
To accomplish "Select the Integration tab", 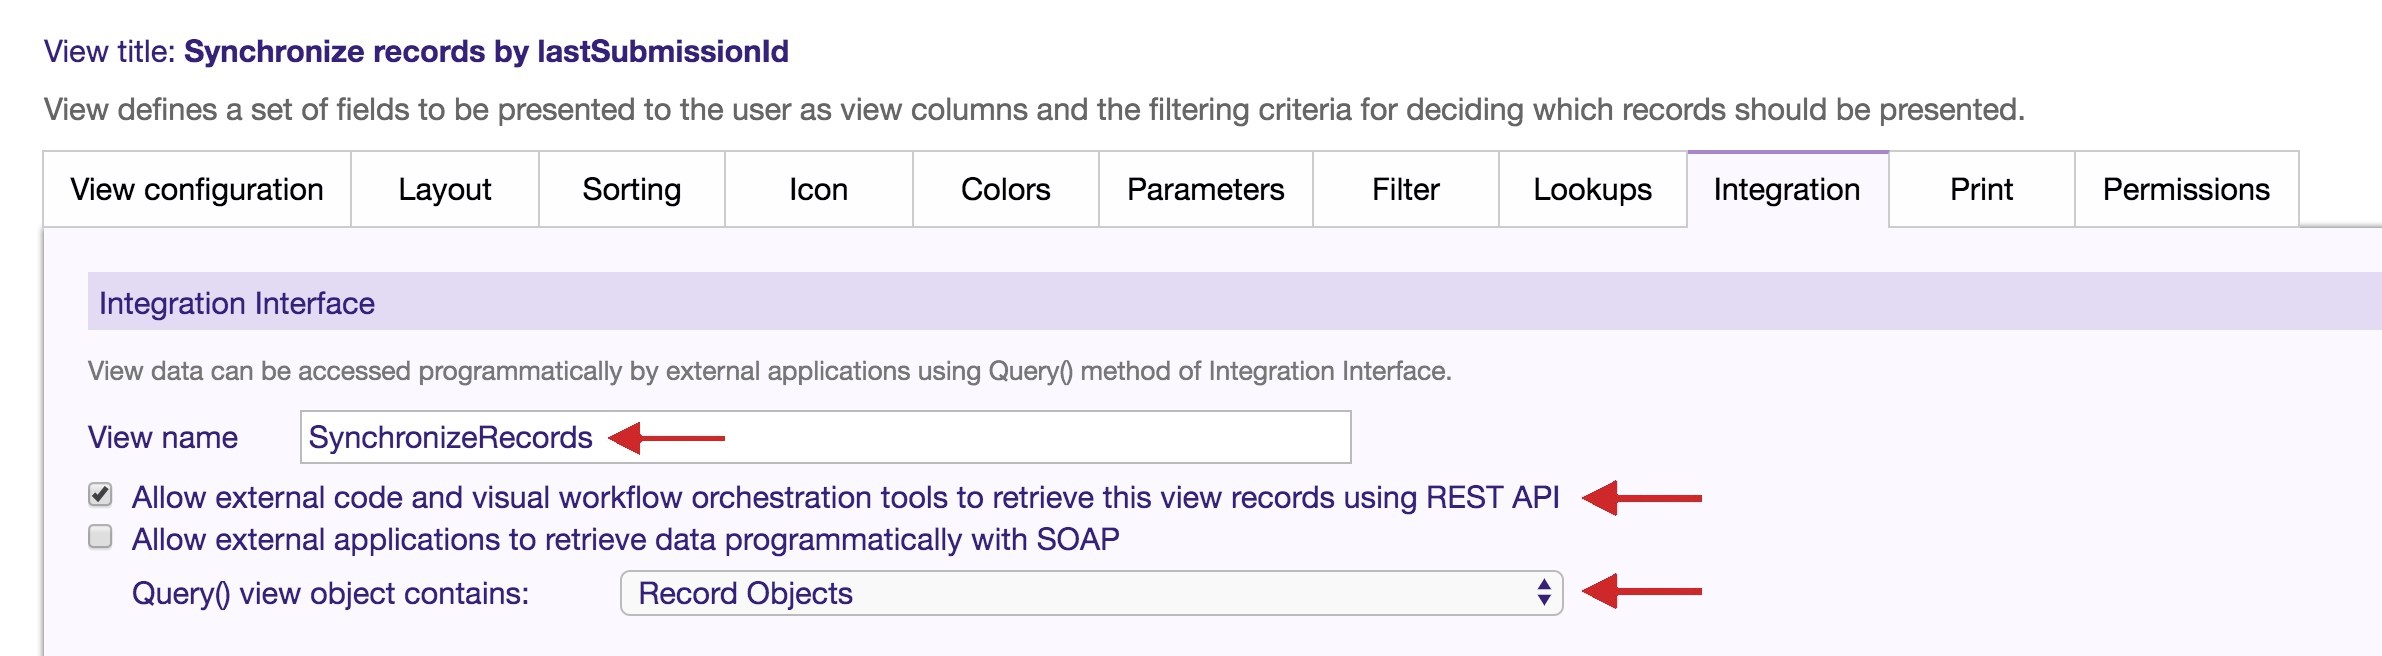I will 1784,189.
